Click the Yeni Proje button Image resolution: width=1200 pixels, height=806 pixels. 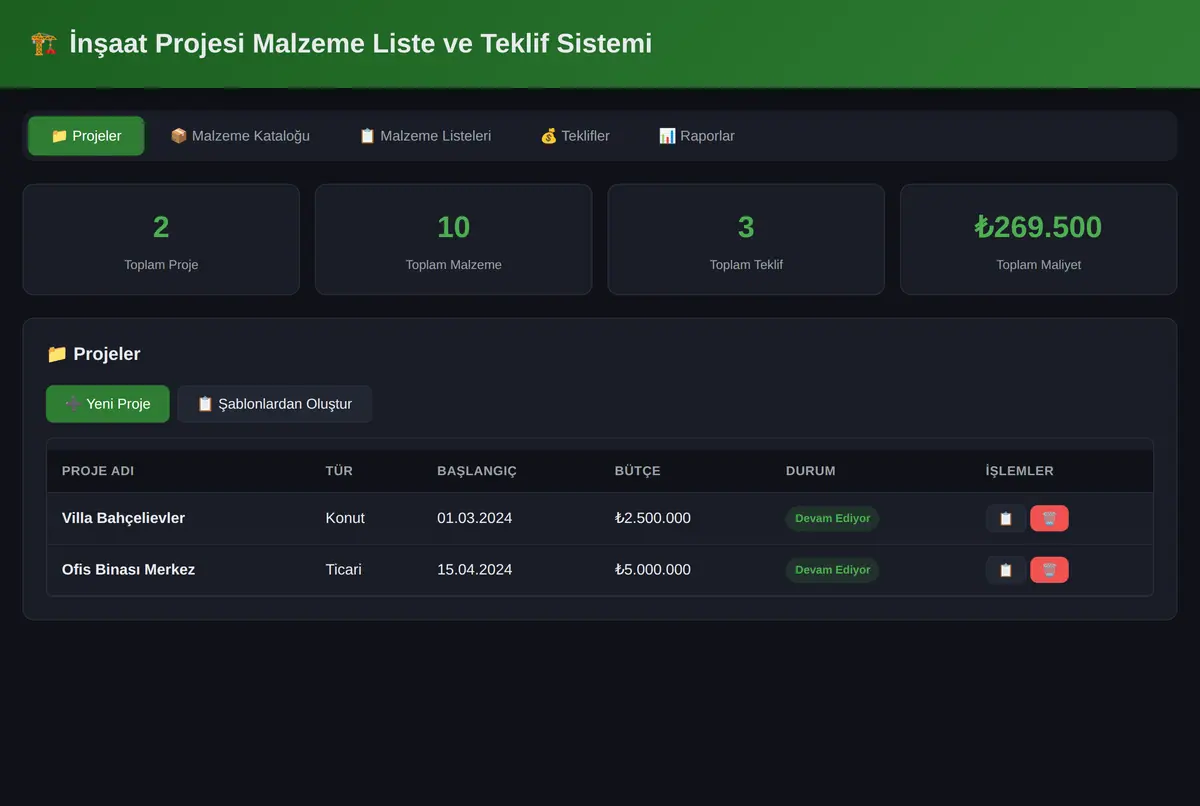108,404
